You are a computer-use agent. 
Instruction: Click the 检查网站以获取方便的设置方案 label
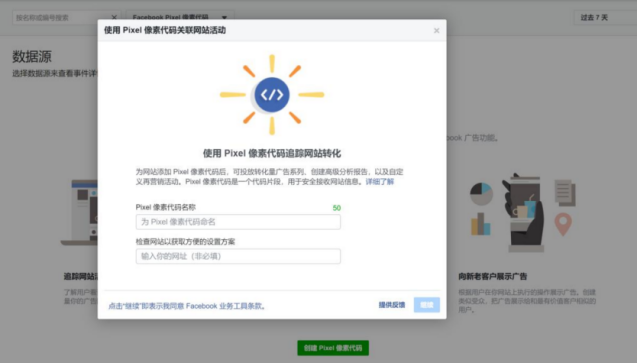click(x=185, y=242)
